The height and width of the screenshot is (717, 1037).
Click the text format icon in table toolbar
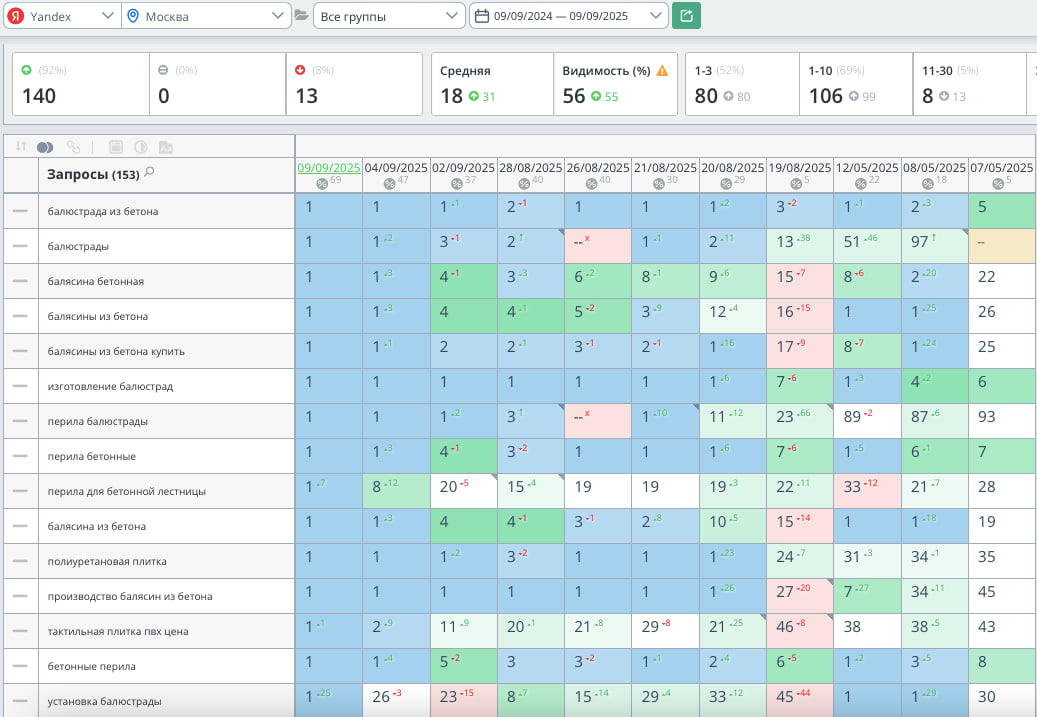(165, 147)
